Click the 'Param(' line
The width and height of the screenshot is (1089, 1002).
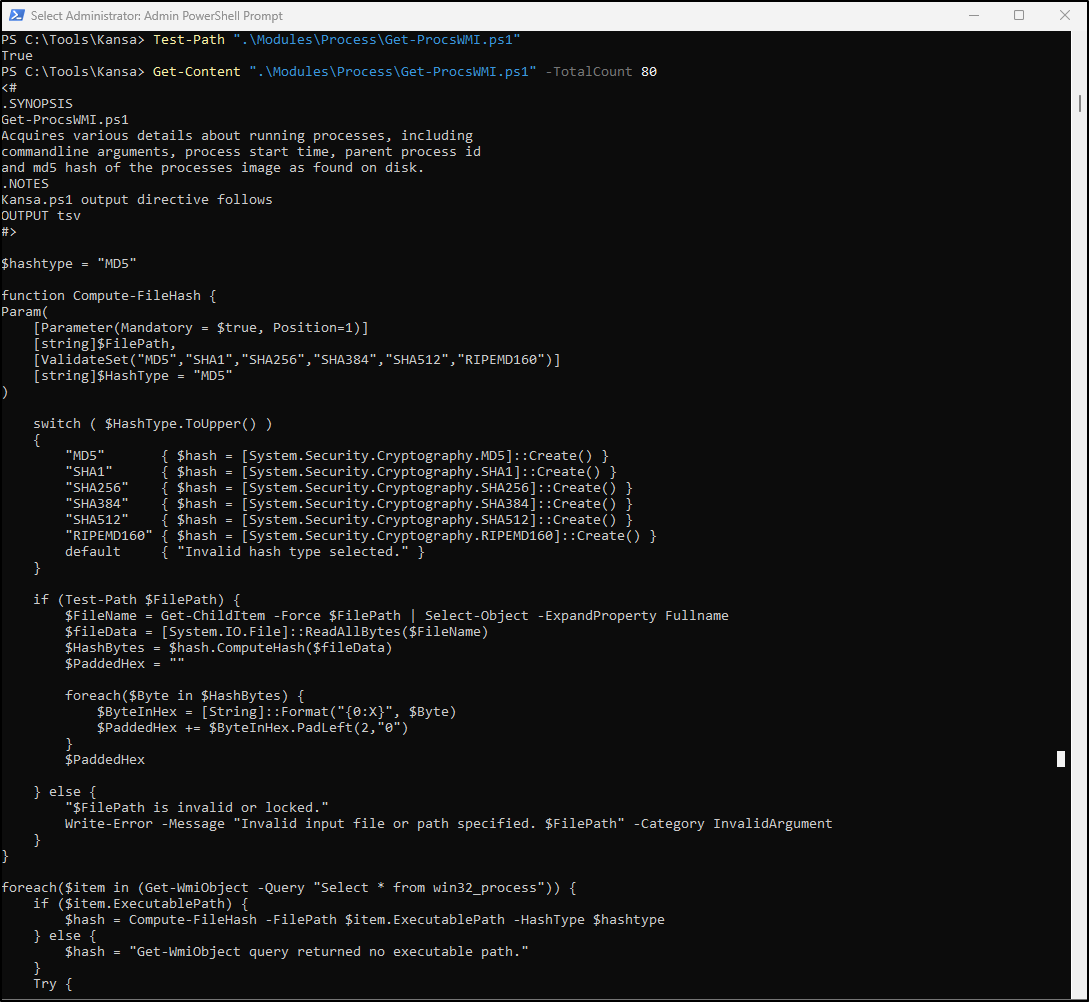25,311
